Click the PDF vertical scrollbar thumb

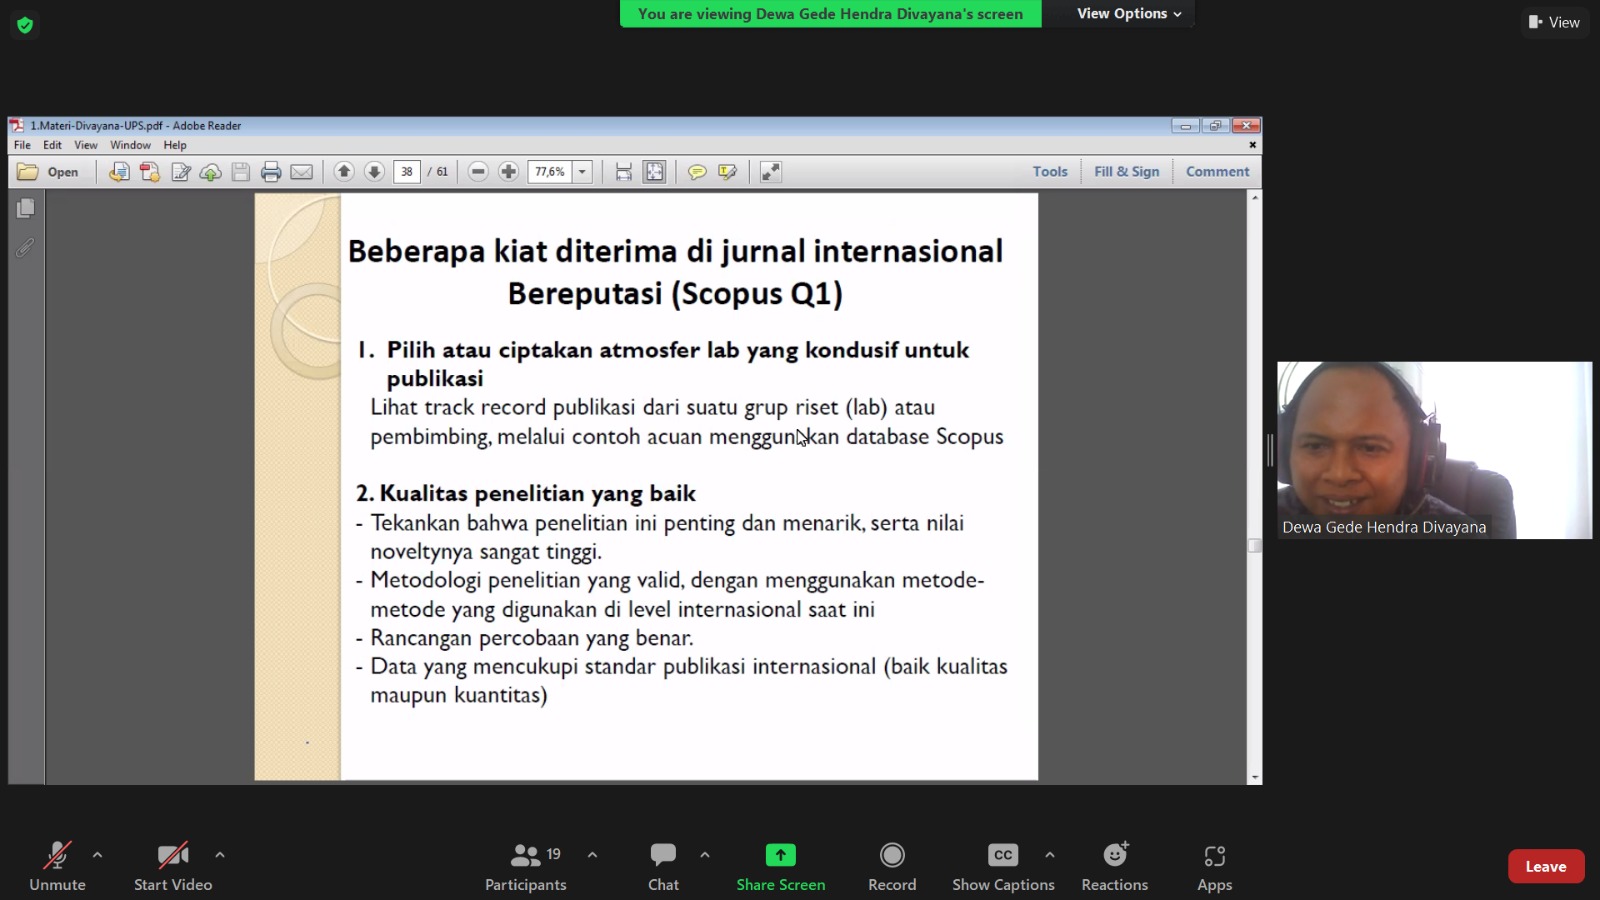[x=1255, y=546]
